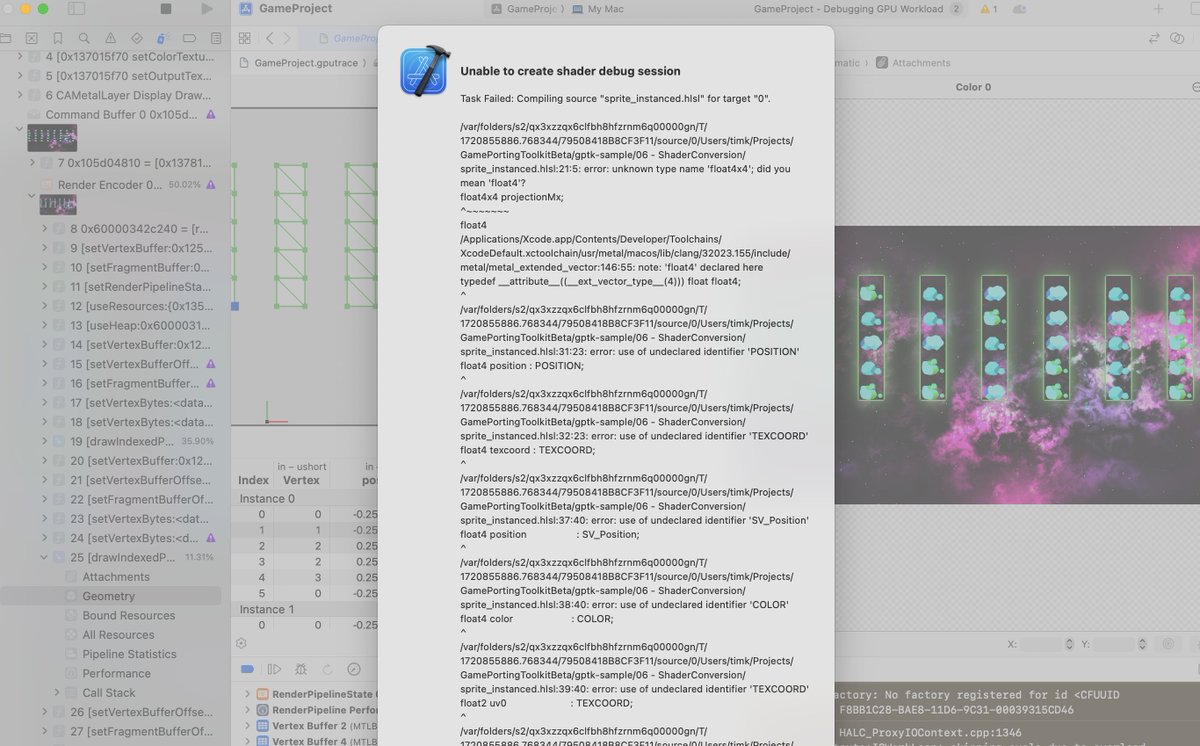Open the Find navigator magnifier icon

(84, 38)
